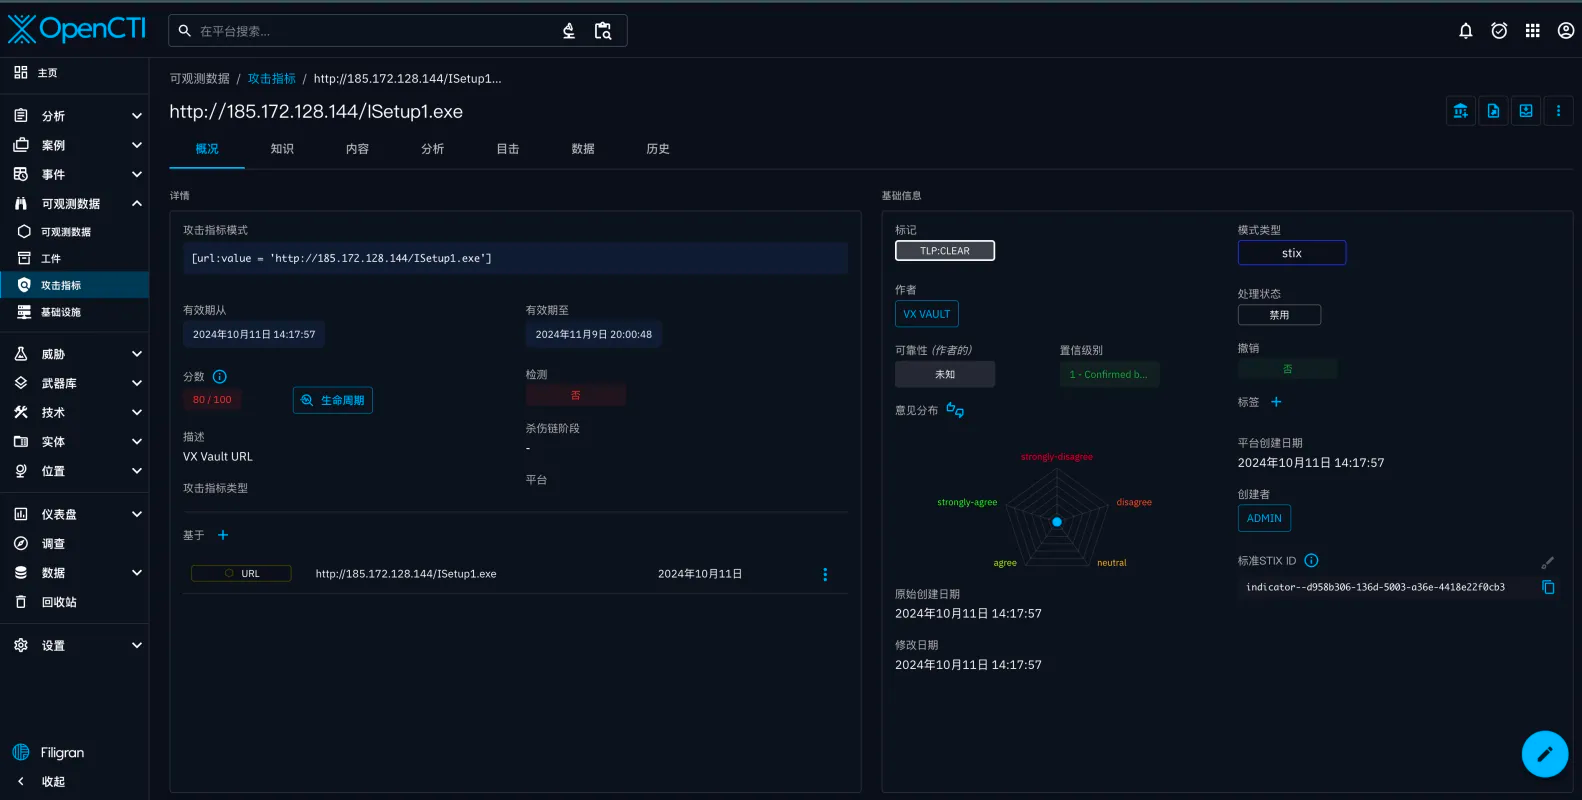Click the standard STIX ID info icon
The image size is (1582, 800).
(x=1312, y=561)
